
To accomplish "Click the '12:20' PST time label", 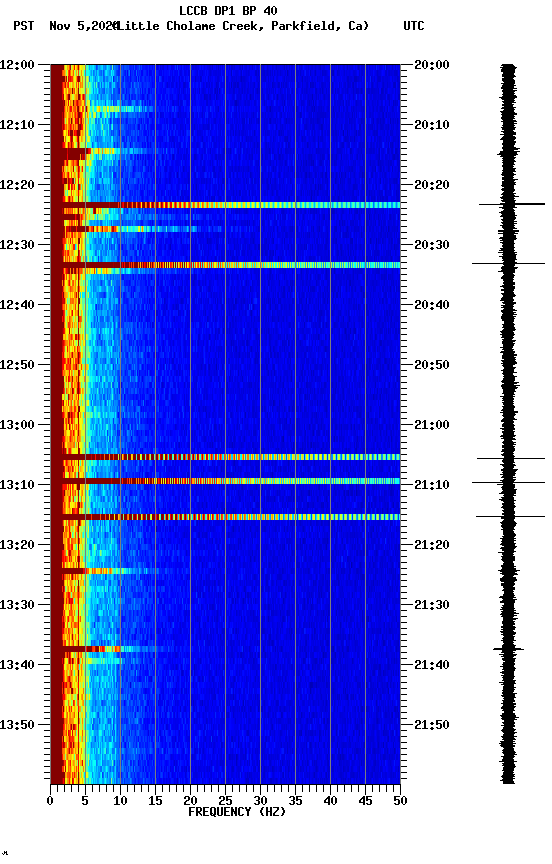I will coord(17,185).
